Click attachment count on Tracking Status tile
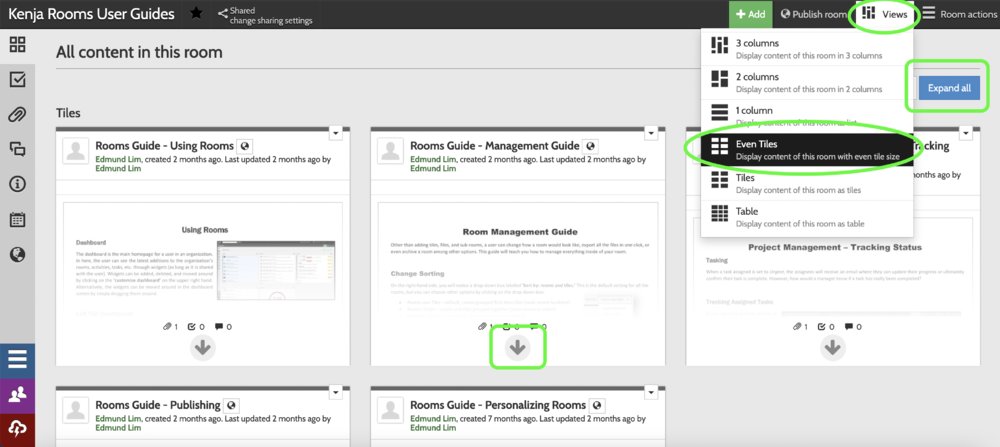Screen dimensions: 1000x447 800,326
